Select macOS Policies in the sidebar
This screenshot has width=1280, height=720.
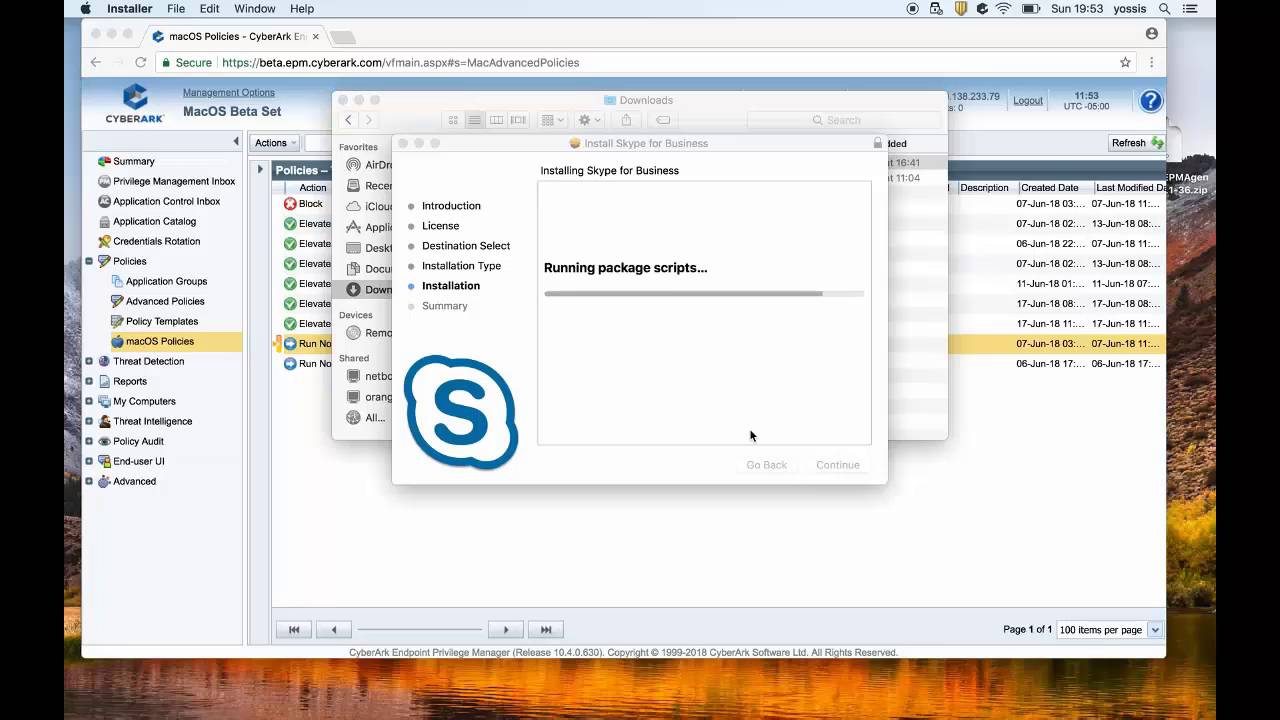click(160, 341)
